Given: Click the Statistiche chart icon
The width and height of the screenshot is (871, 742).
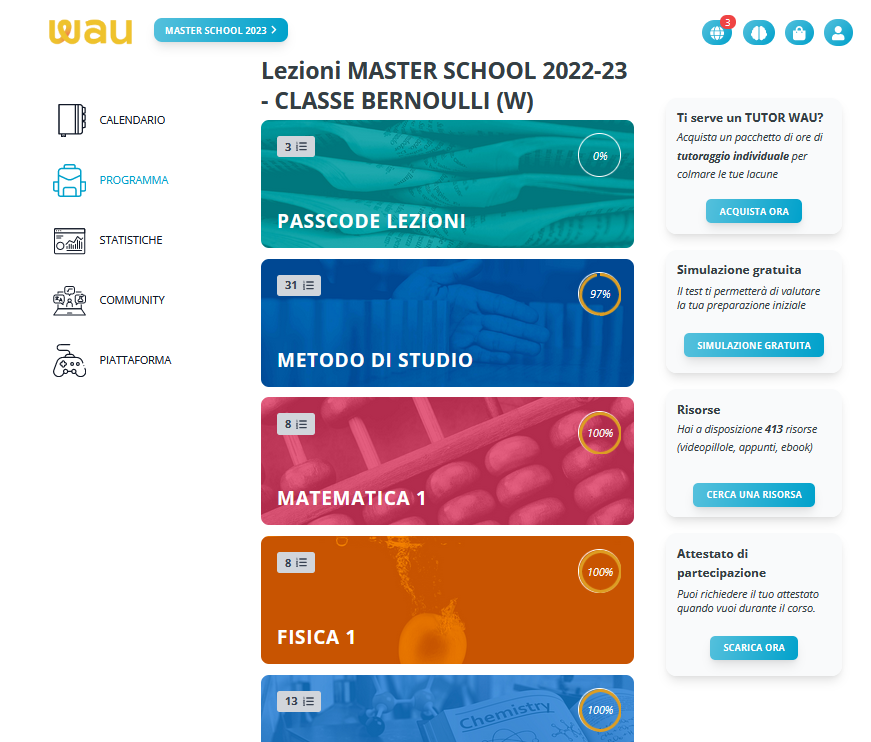Looking at the screenshot, I should click(69, 240).
